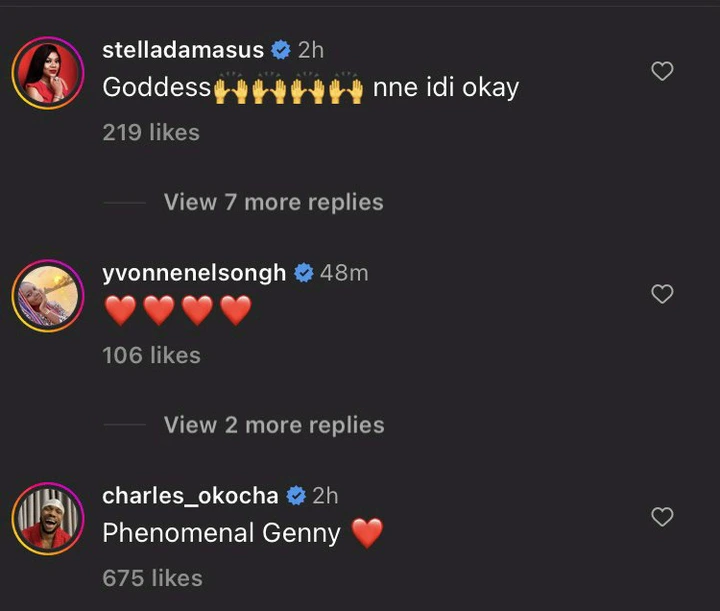
Task: Expand View 7 more replies
Action: point(273,202)
